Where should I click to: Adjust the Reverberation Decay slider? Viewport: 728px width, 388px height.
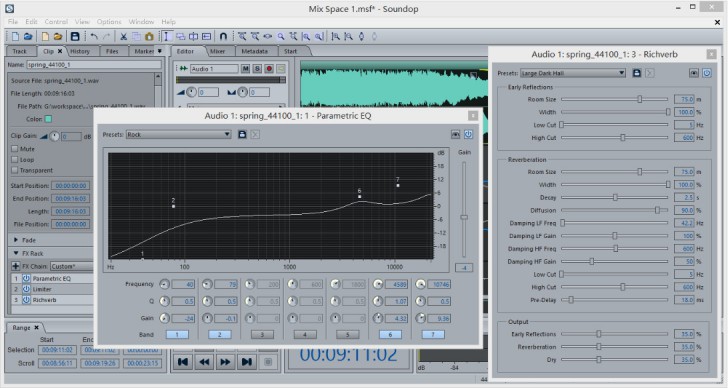[615, 197]
